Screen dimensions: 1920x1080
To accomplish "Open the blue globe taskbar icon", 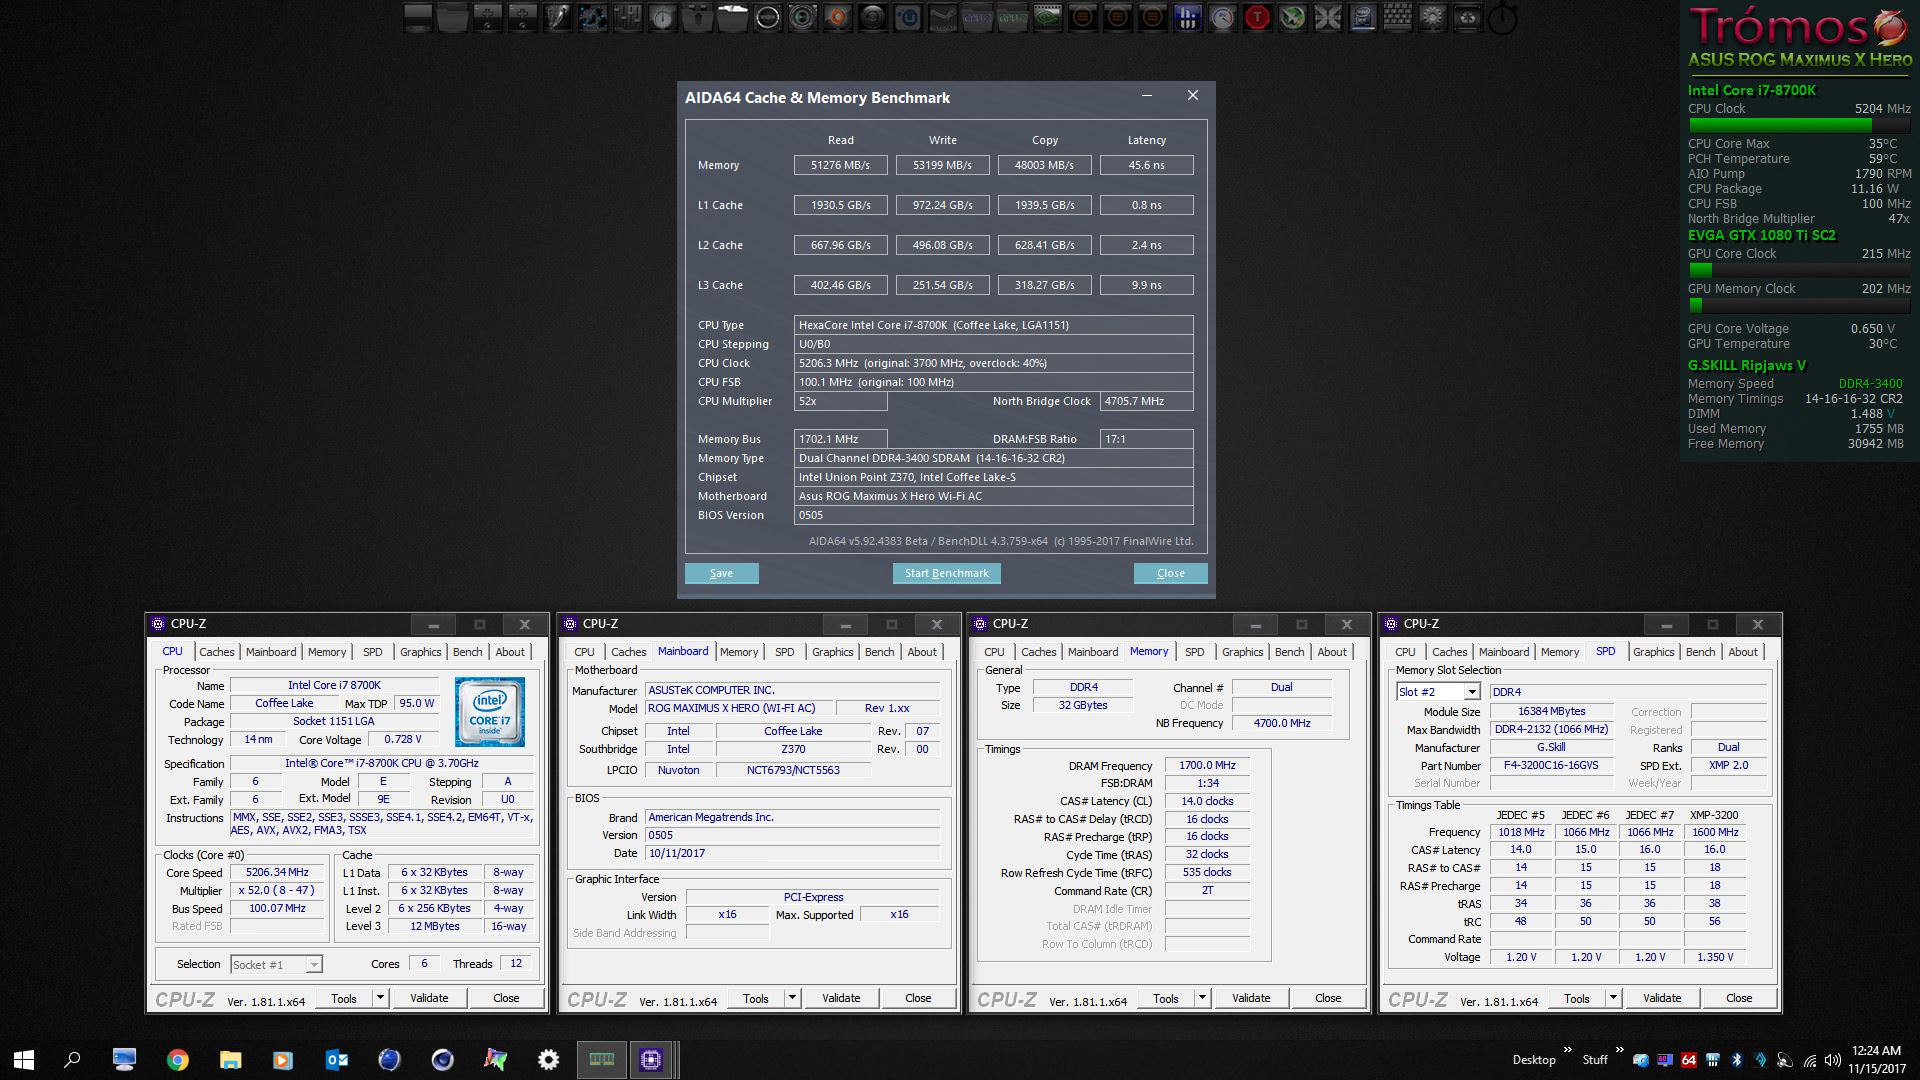I will click(x=390, y=1060).
